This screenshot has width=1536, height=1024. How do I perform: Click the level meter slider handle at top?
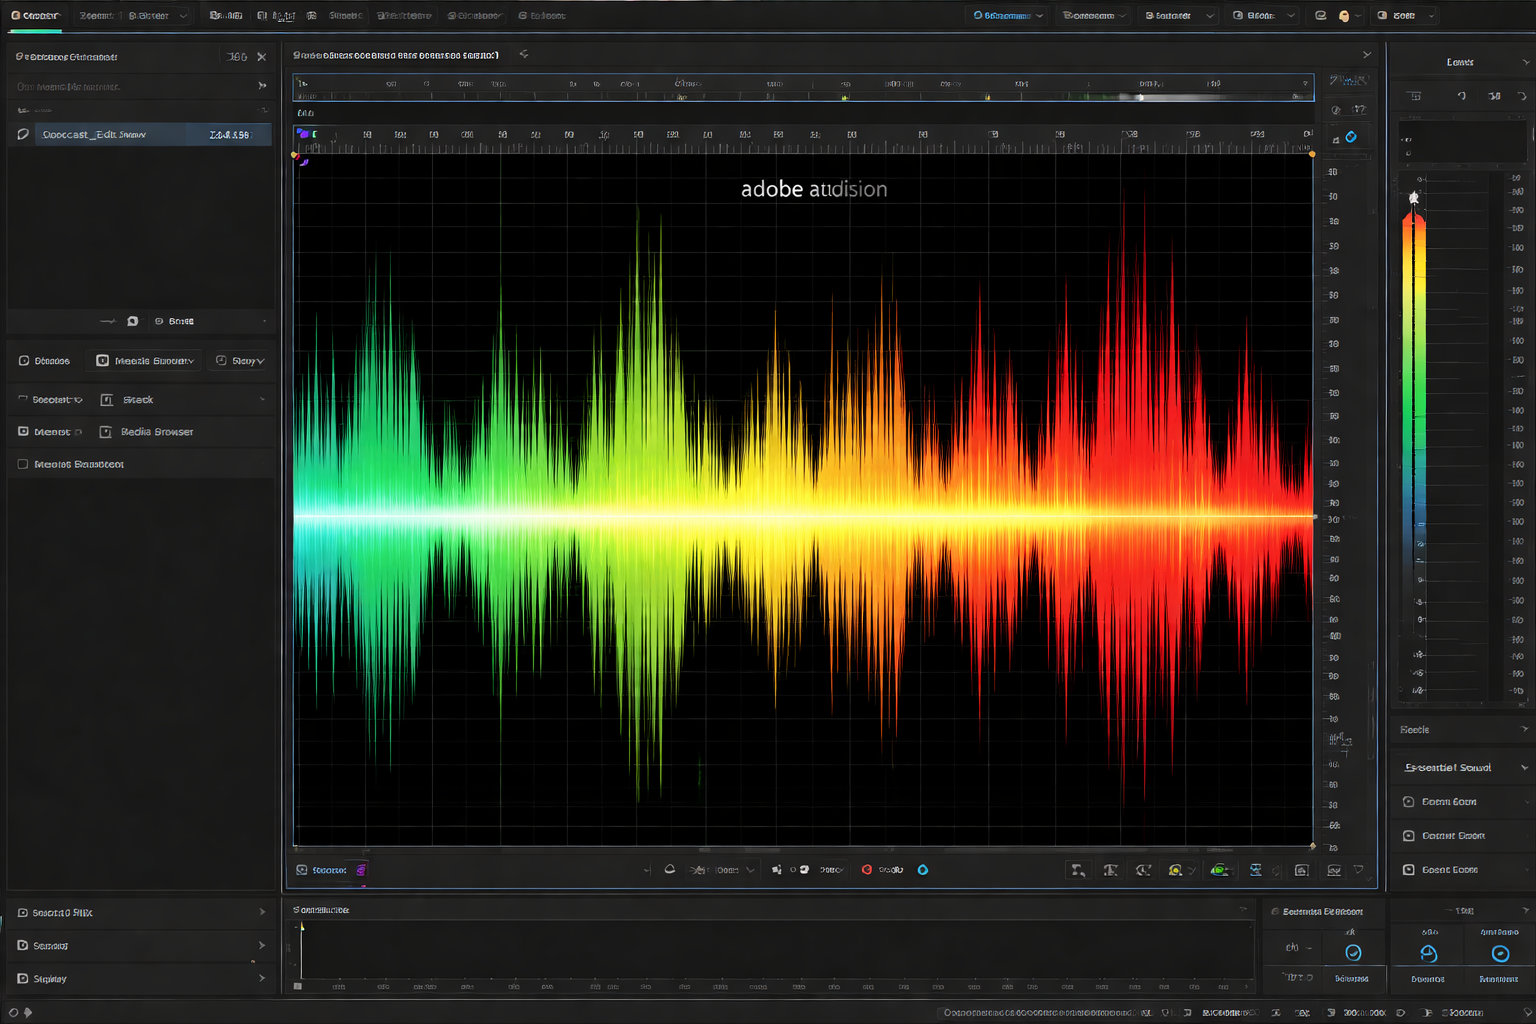click(1414, 198)
